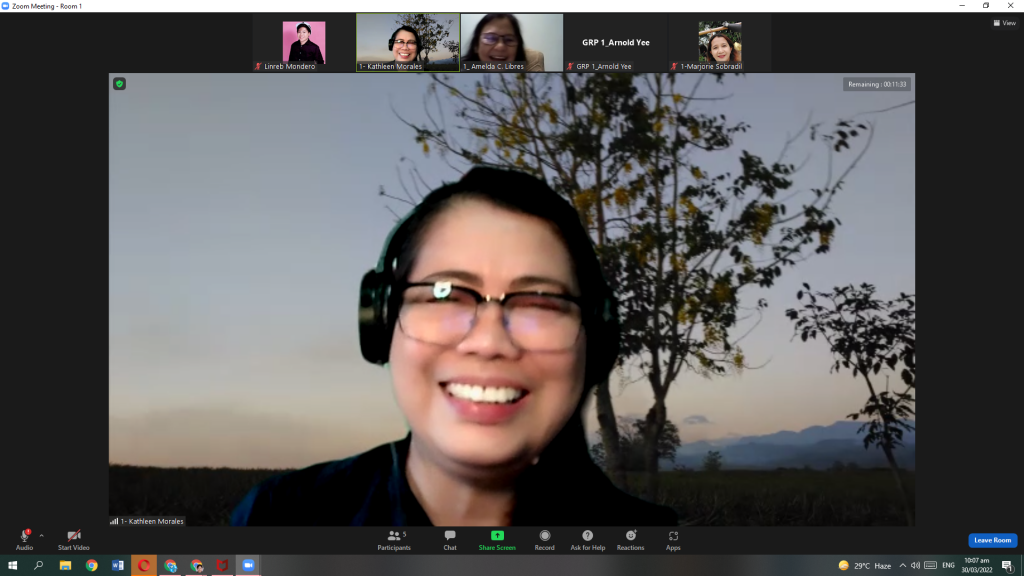Open Zoom Apps panel
This screenshot has height=576, width=1024.
[673, 539]
